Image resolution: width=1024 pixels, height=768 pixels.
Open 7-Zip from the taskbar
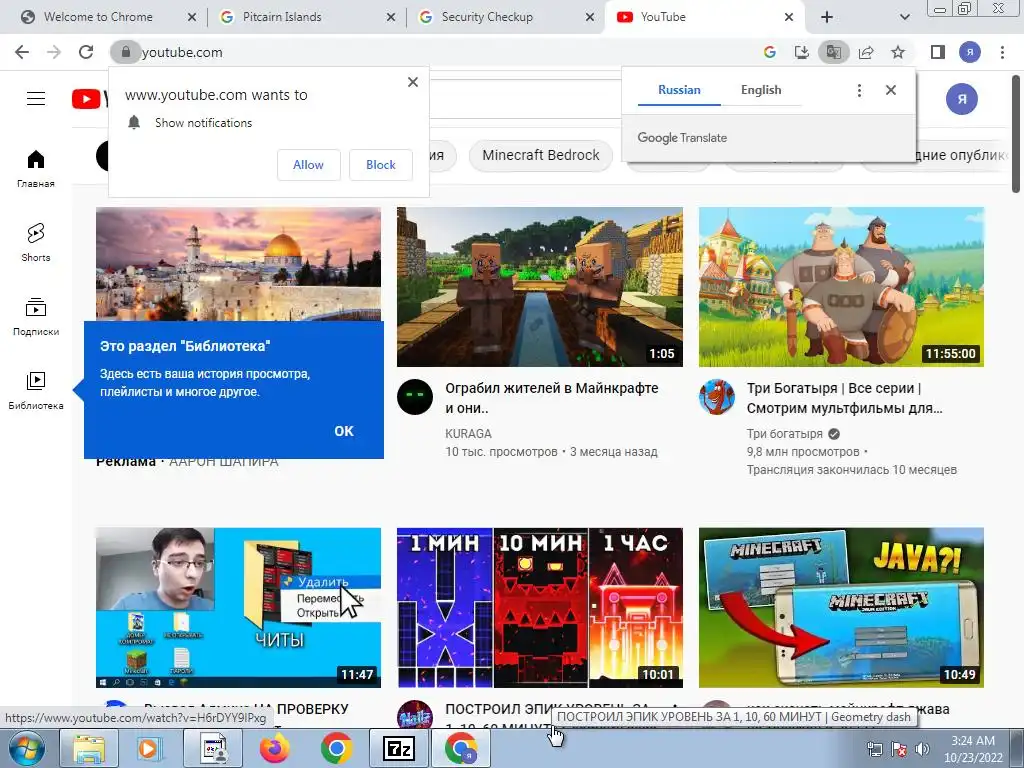398,748
